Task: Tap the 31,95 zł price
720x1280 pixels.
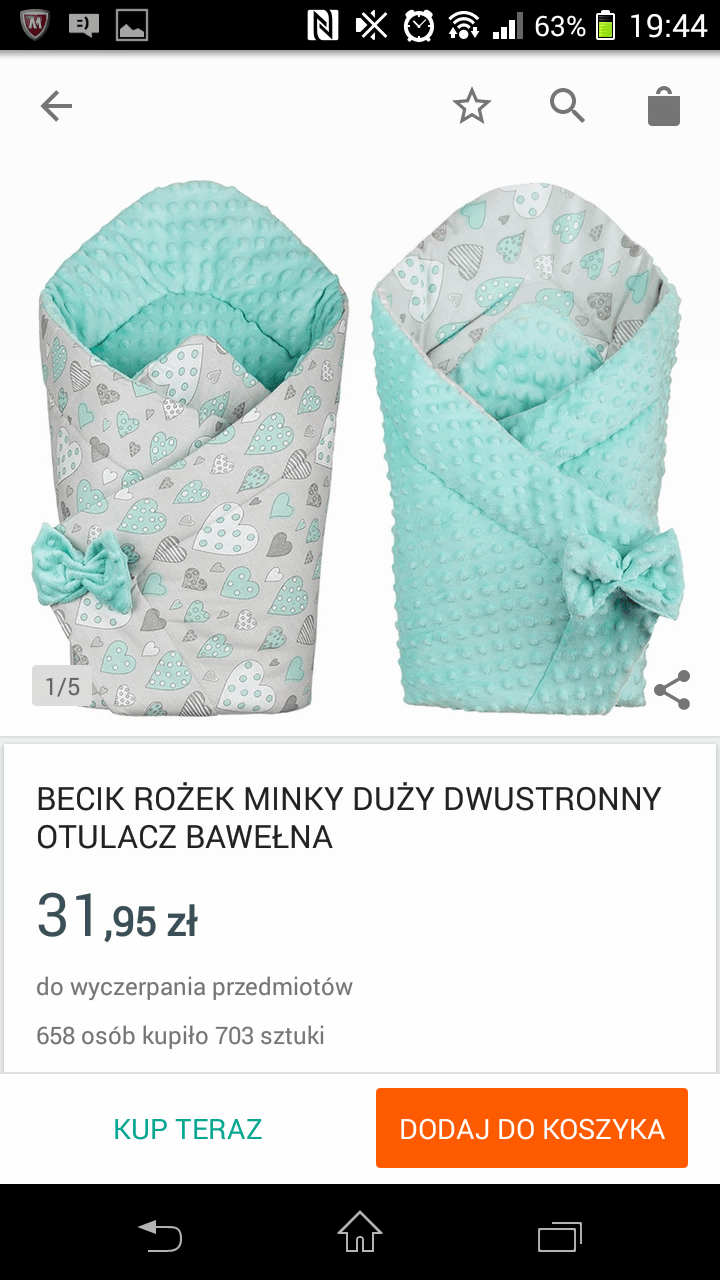Action: click(x=117, y=916)
